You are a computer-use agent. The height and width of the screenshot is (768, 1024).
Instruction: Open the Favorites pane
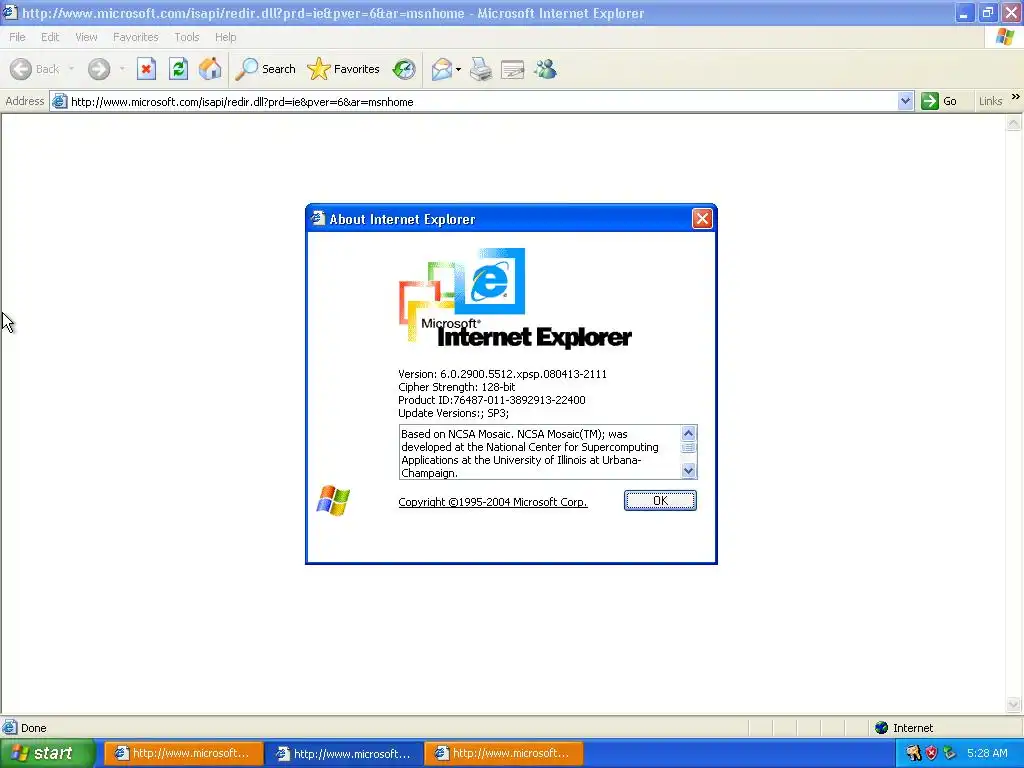pyautogui.click(x=344, y=69)
